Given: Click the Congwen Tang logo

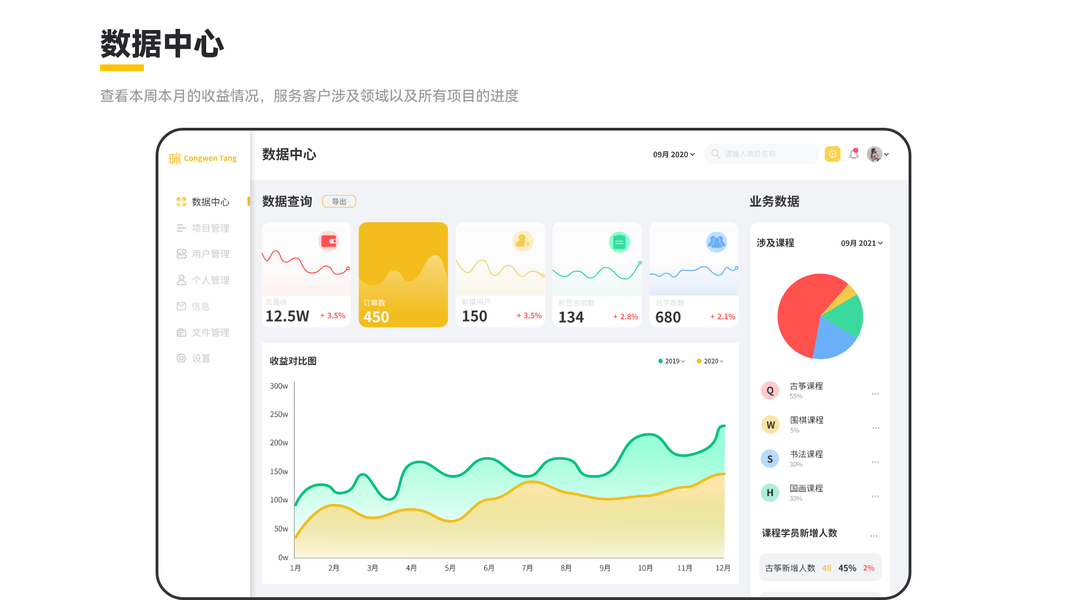Looking at the screenshot, I should pos(203,159).
